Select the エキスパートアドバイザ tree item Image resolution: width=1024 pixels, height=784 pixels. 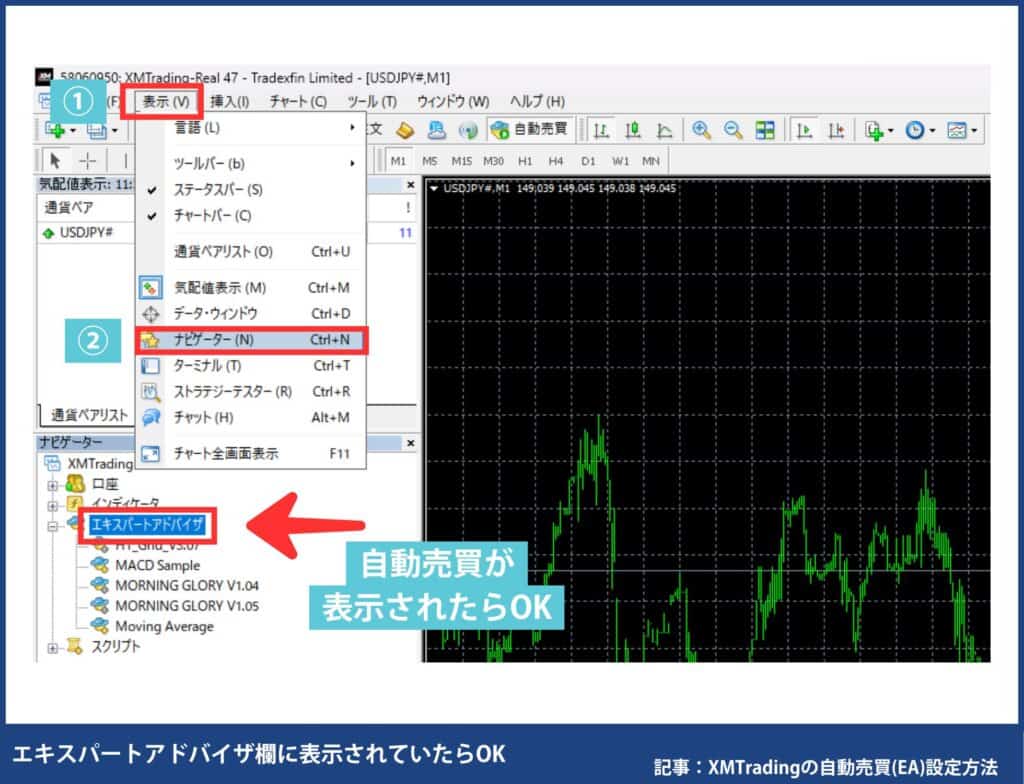pyautogui.click(x=147, y=525)
